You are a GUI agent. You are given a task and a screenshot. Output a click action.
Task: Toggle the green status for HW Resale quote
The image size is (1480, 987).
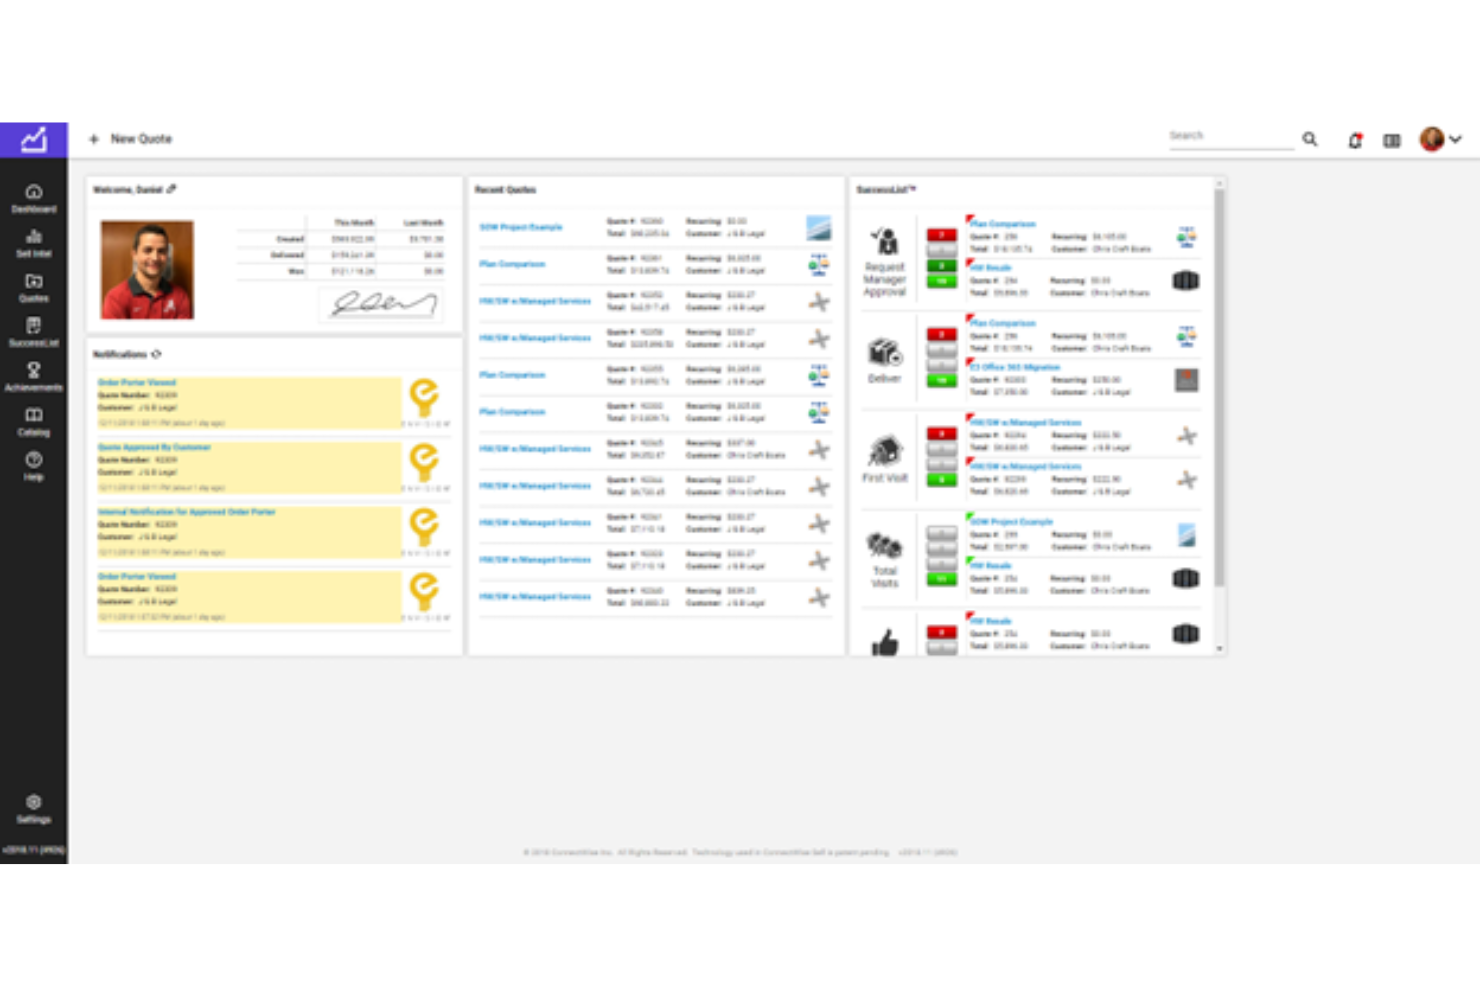[x=940, y=281]
